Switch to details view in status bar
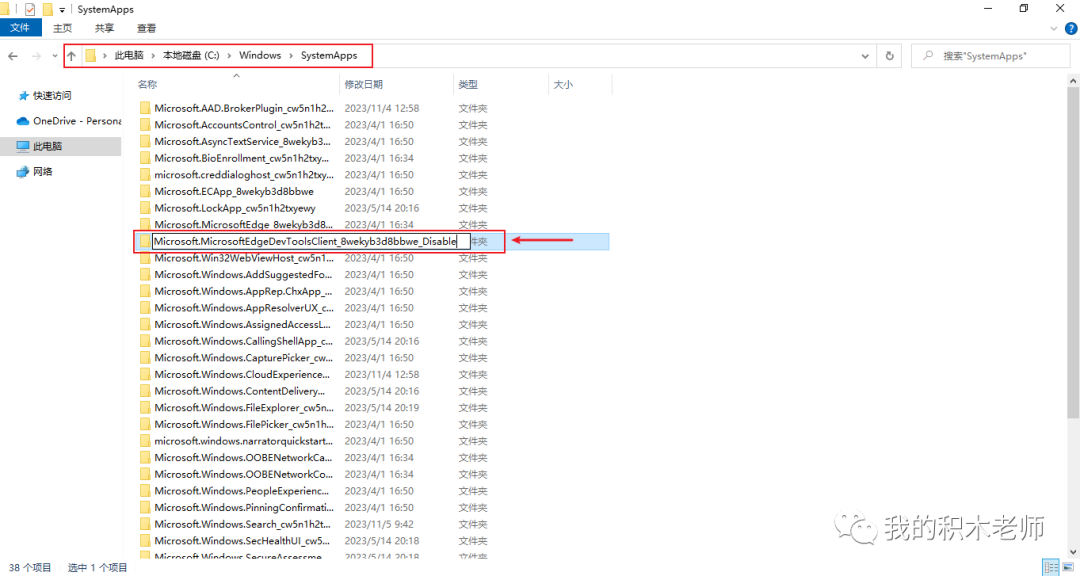Image resolution: width=1080 pixels, height=576 pixels. click(x=1048, y=567)
